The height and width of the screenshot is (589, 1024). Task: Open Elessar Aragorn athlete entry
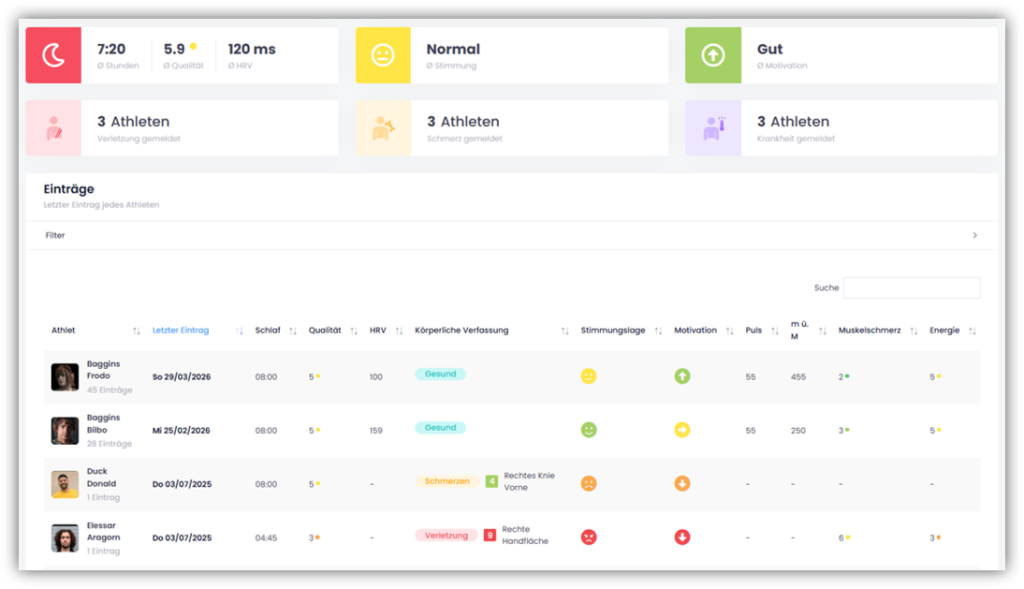tap(103, 531)
